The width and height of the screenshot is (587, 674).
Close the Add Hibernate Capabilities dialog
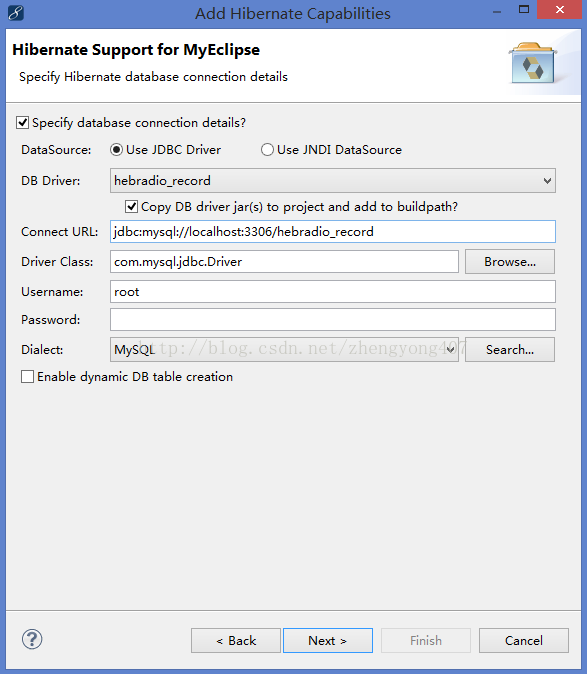[x=559, y=9]
